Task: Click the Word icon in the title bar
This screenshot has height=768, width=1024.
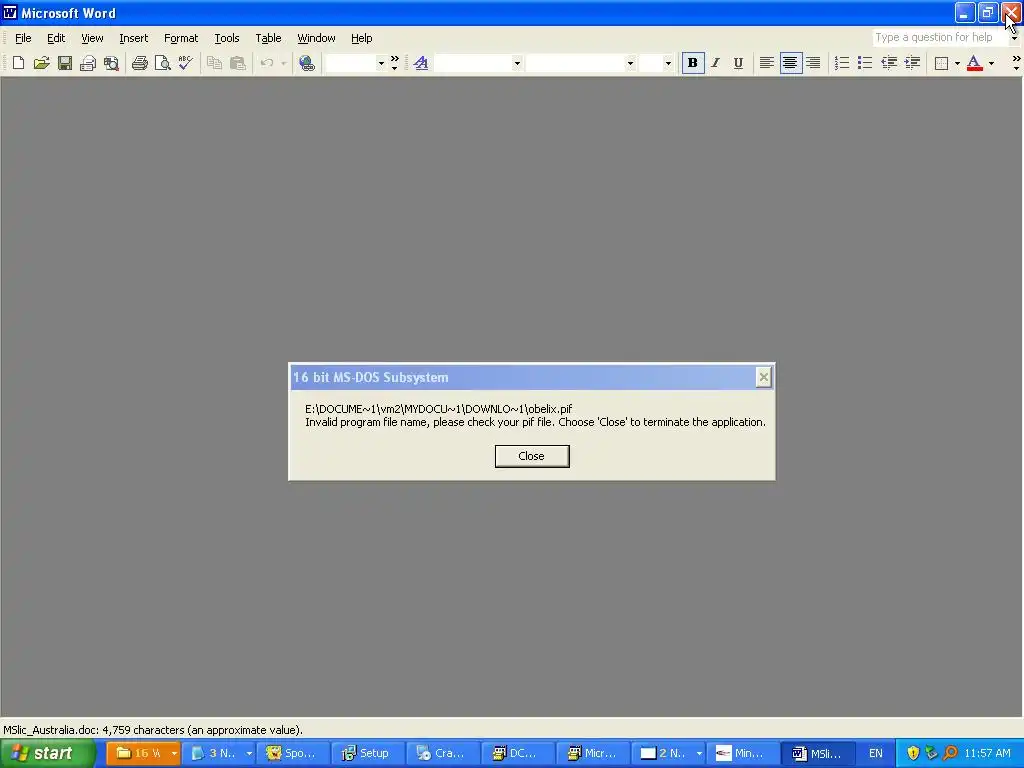Action: [10, 12]
